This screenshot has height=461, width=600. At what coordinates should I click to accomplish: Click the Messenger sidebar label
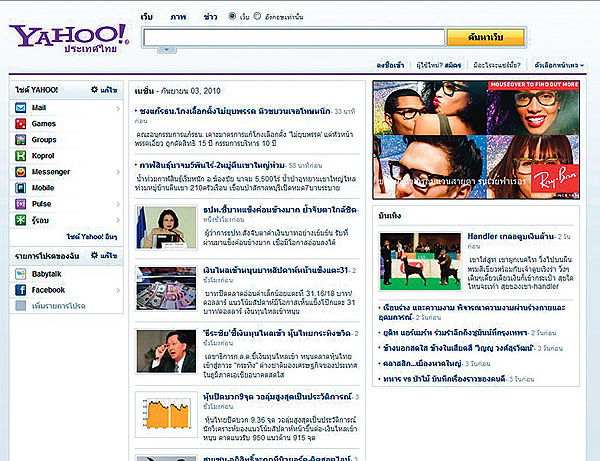tap(51, 172)
